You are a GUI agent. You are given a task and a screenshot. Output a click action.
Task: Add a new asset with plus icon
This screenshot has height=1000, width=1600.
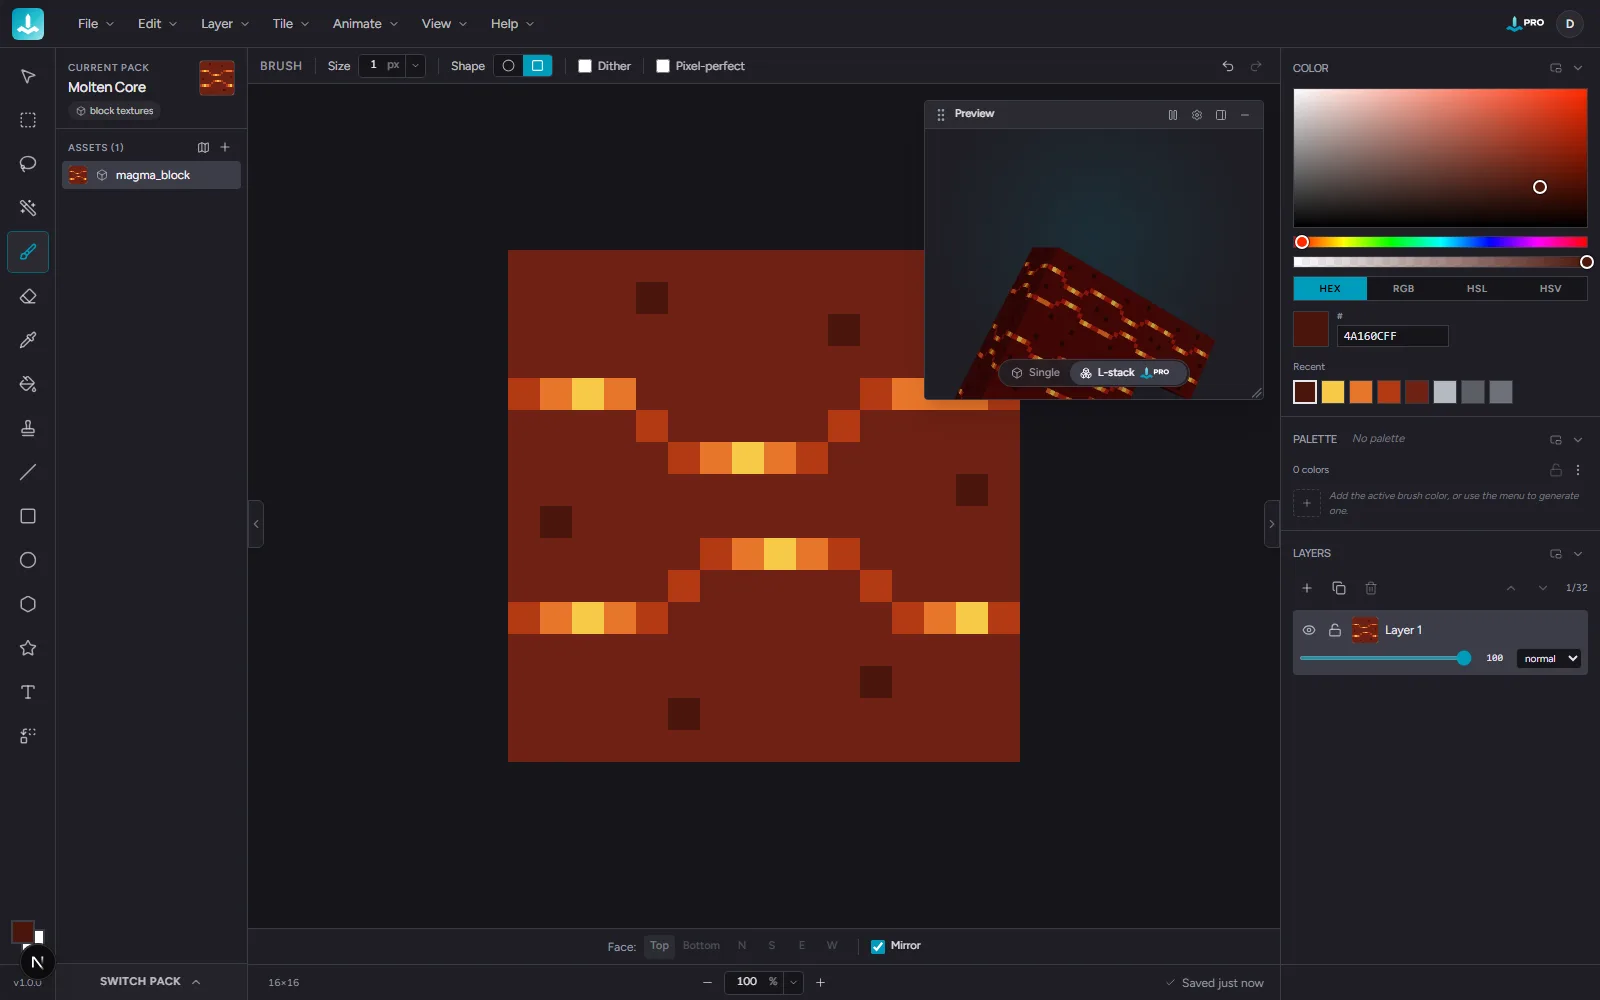point(225,147)
